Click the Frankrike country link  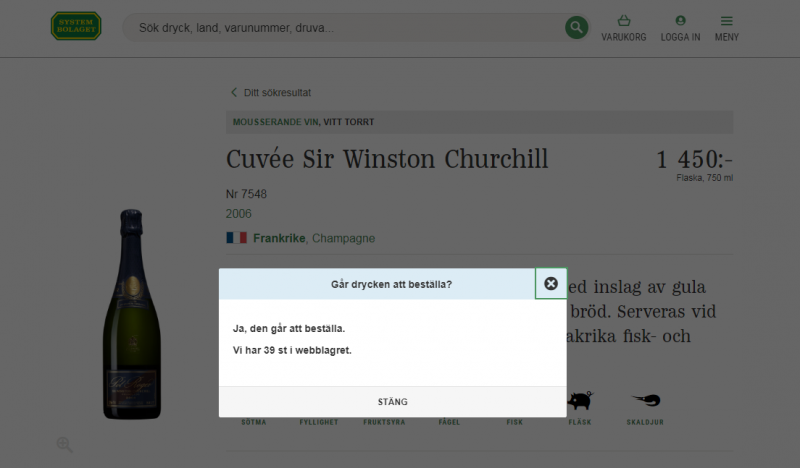coord(279,238)
